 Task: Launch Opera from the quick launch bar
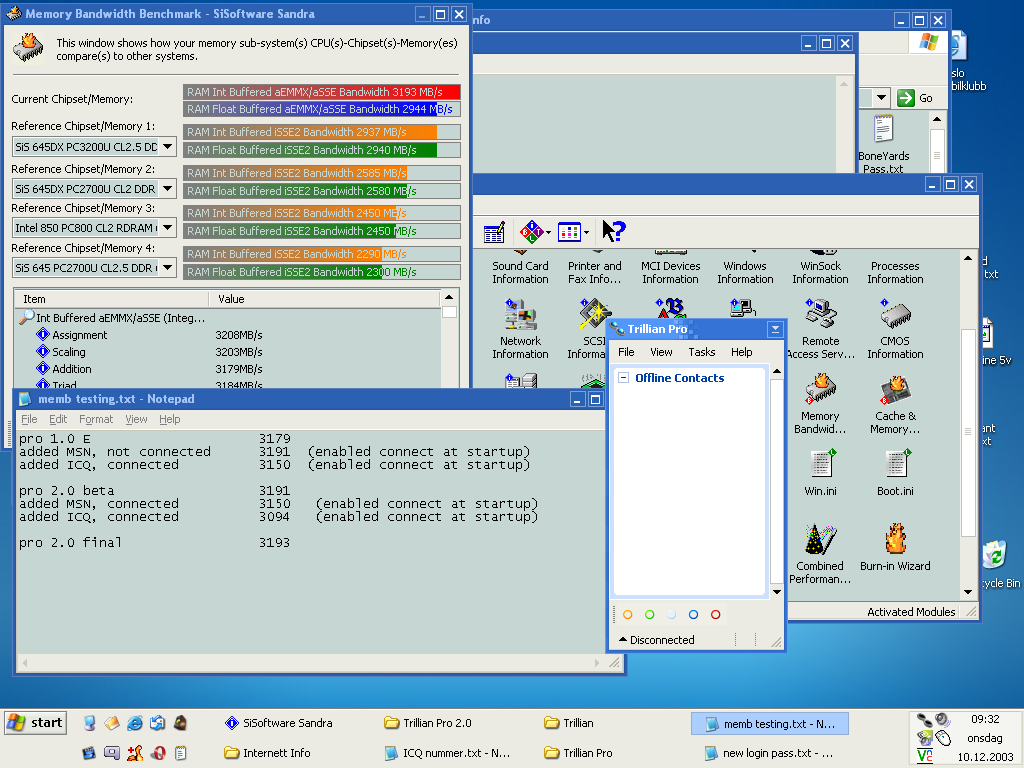coord(159,753)
